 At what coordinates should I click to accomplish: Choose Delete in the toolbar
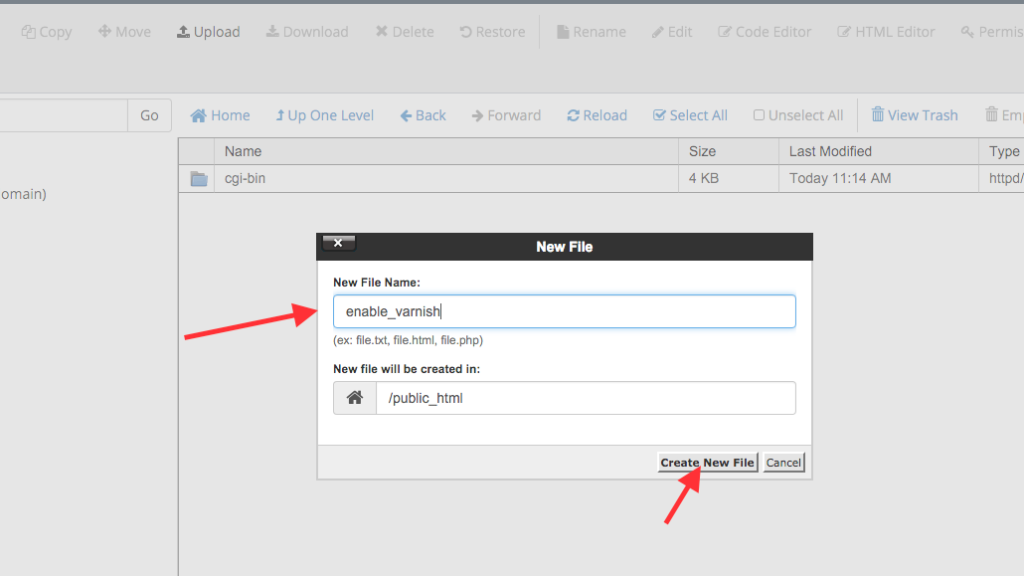tap(404, 32)
